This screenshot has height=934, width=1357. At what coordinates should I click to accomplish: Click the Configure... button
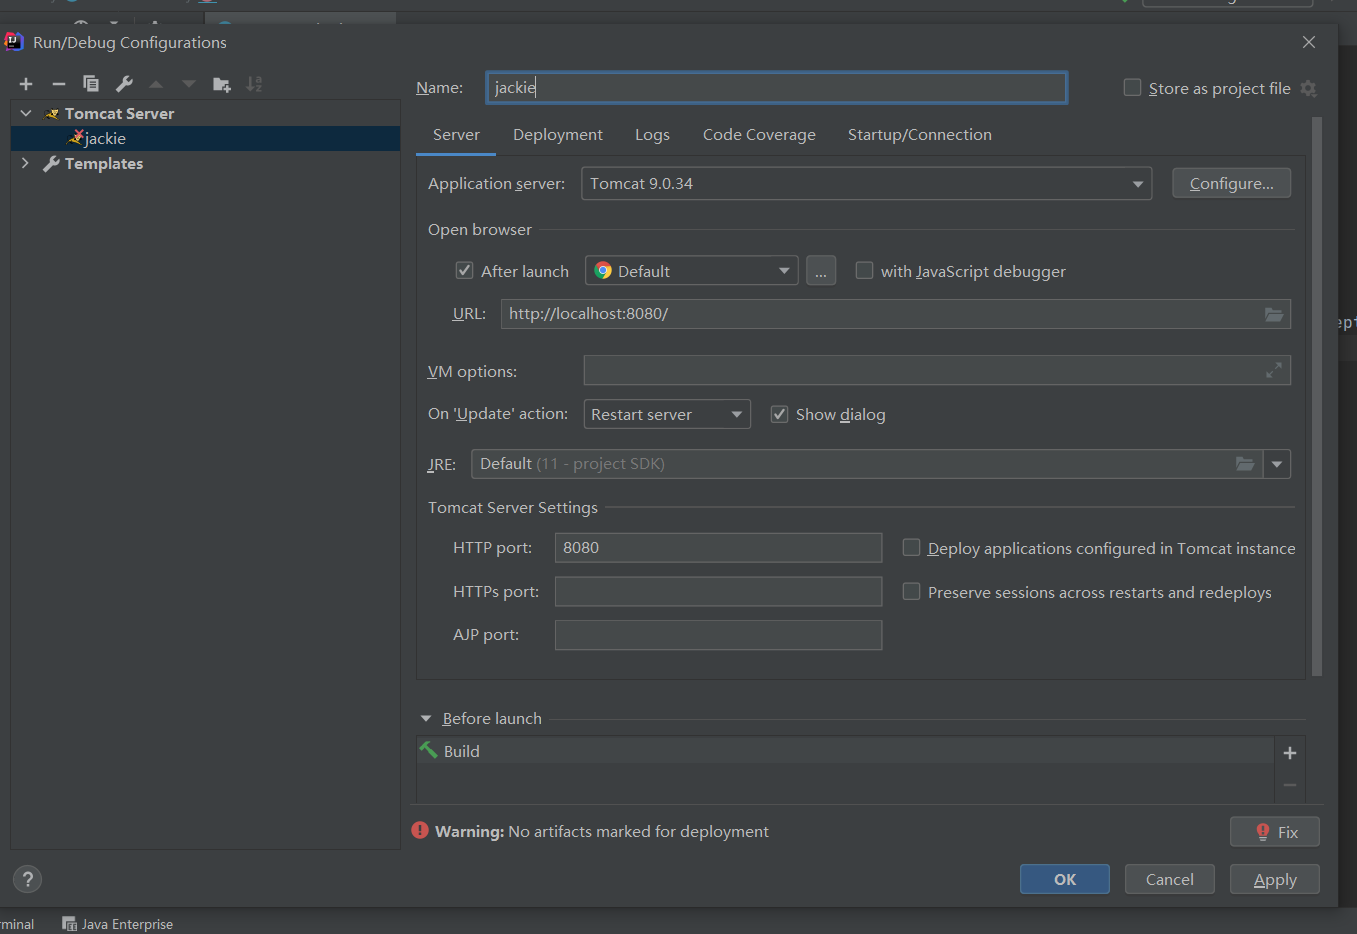[x=1232, y=183]
